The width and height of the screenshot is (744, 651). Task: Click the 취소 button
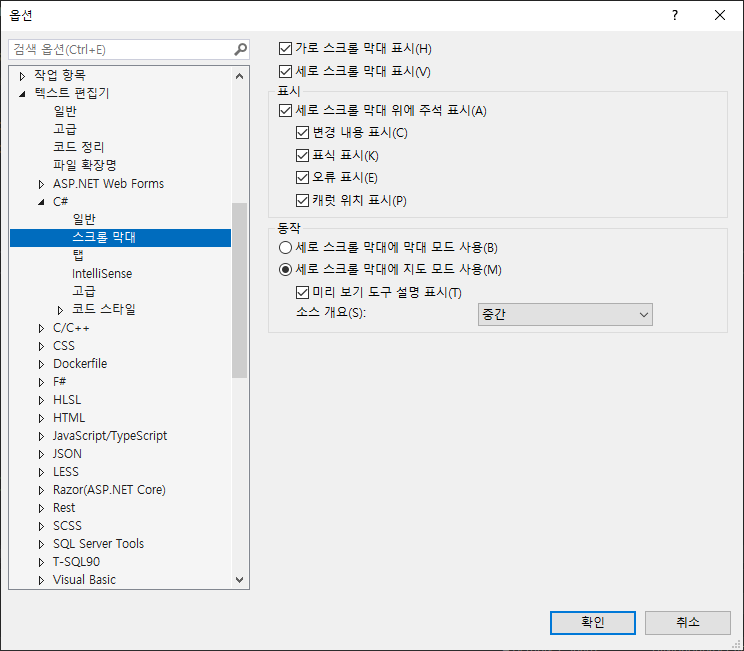(x=688, y=623)
